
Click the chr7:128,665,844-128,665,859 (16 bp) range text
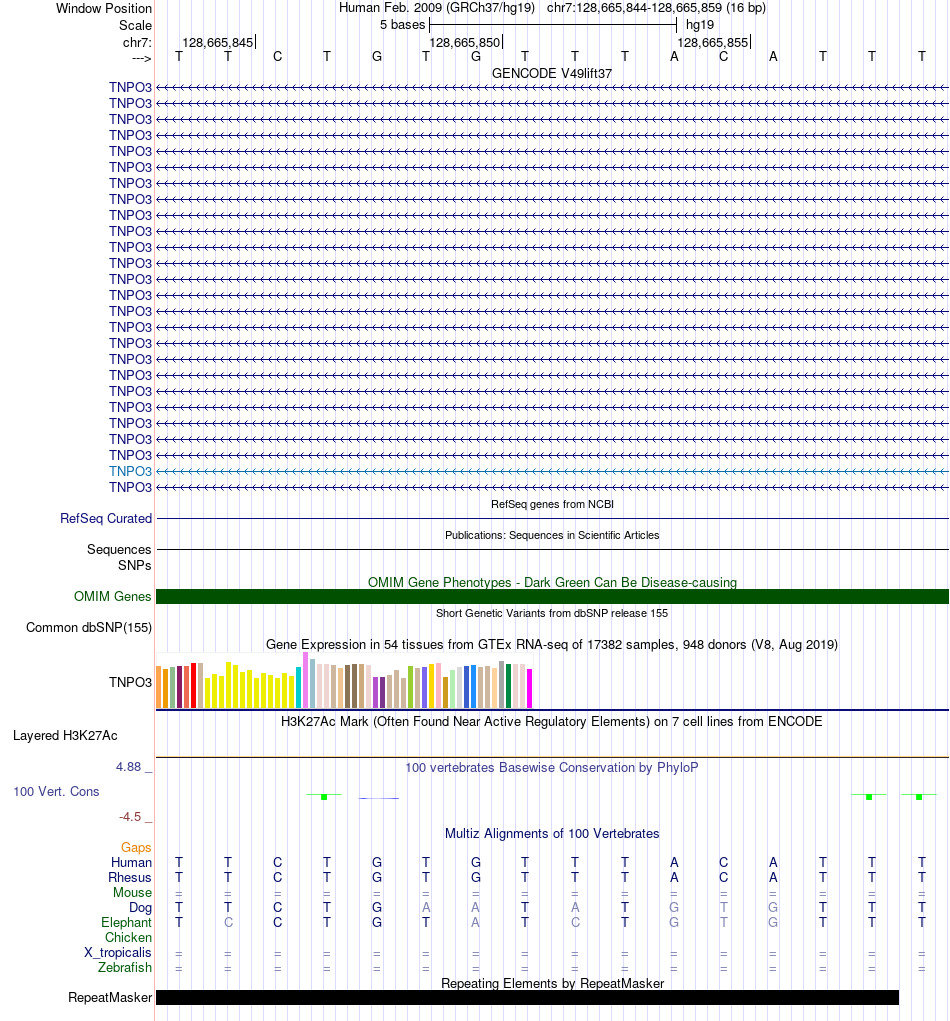click(x=656, y=8)
